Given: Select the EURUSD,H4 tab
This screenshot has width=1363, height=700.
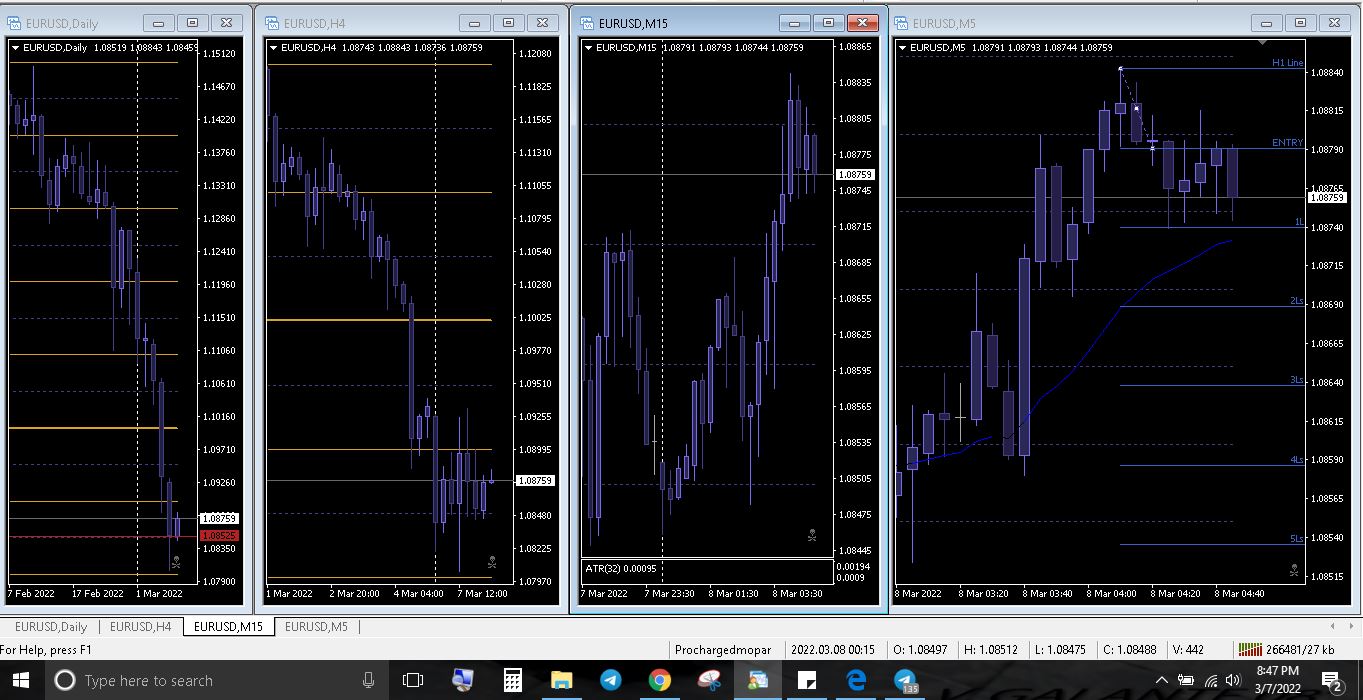Looking at the screenshot, I should pyautogui.click(x=140, y=627).
